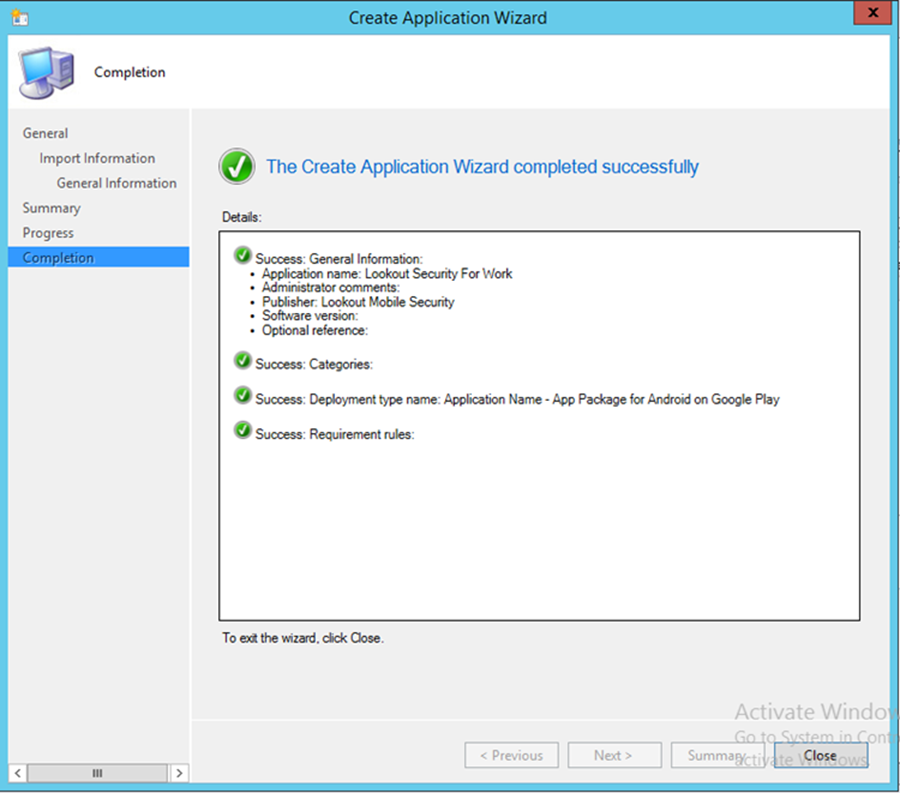
Task: Click the computer icon beside Completion header
Action: [46, 73]
